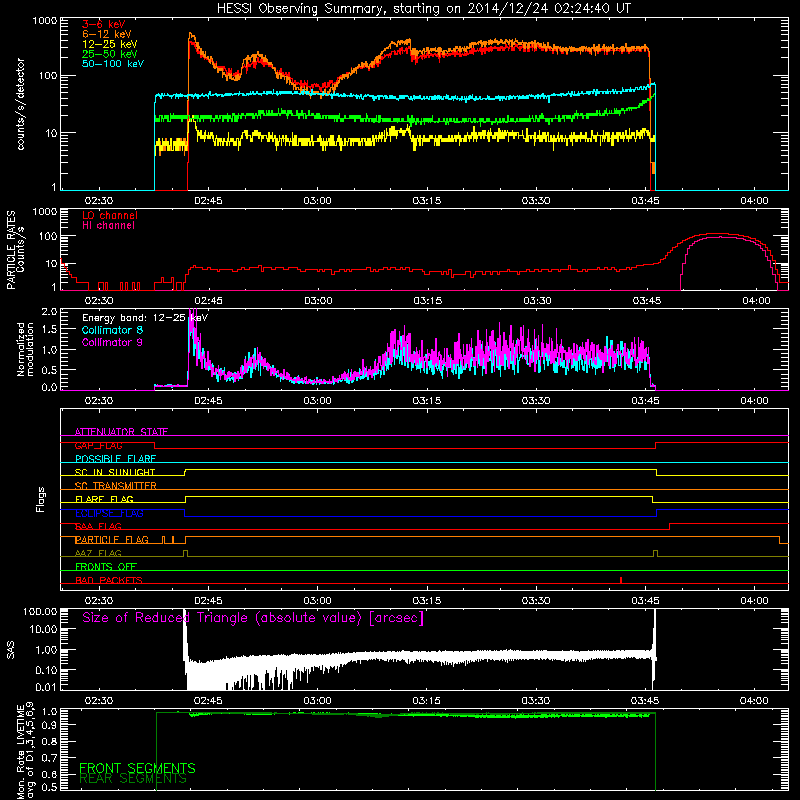800x800 pixels.
Task: Click the BAD_PACKETS flag label
Action: [109, 580]
